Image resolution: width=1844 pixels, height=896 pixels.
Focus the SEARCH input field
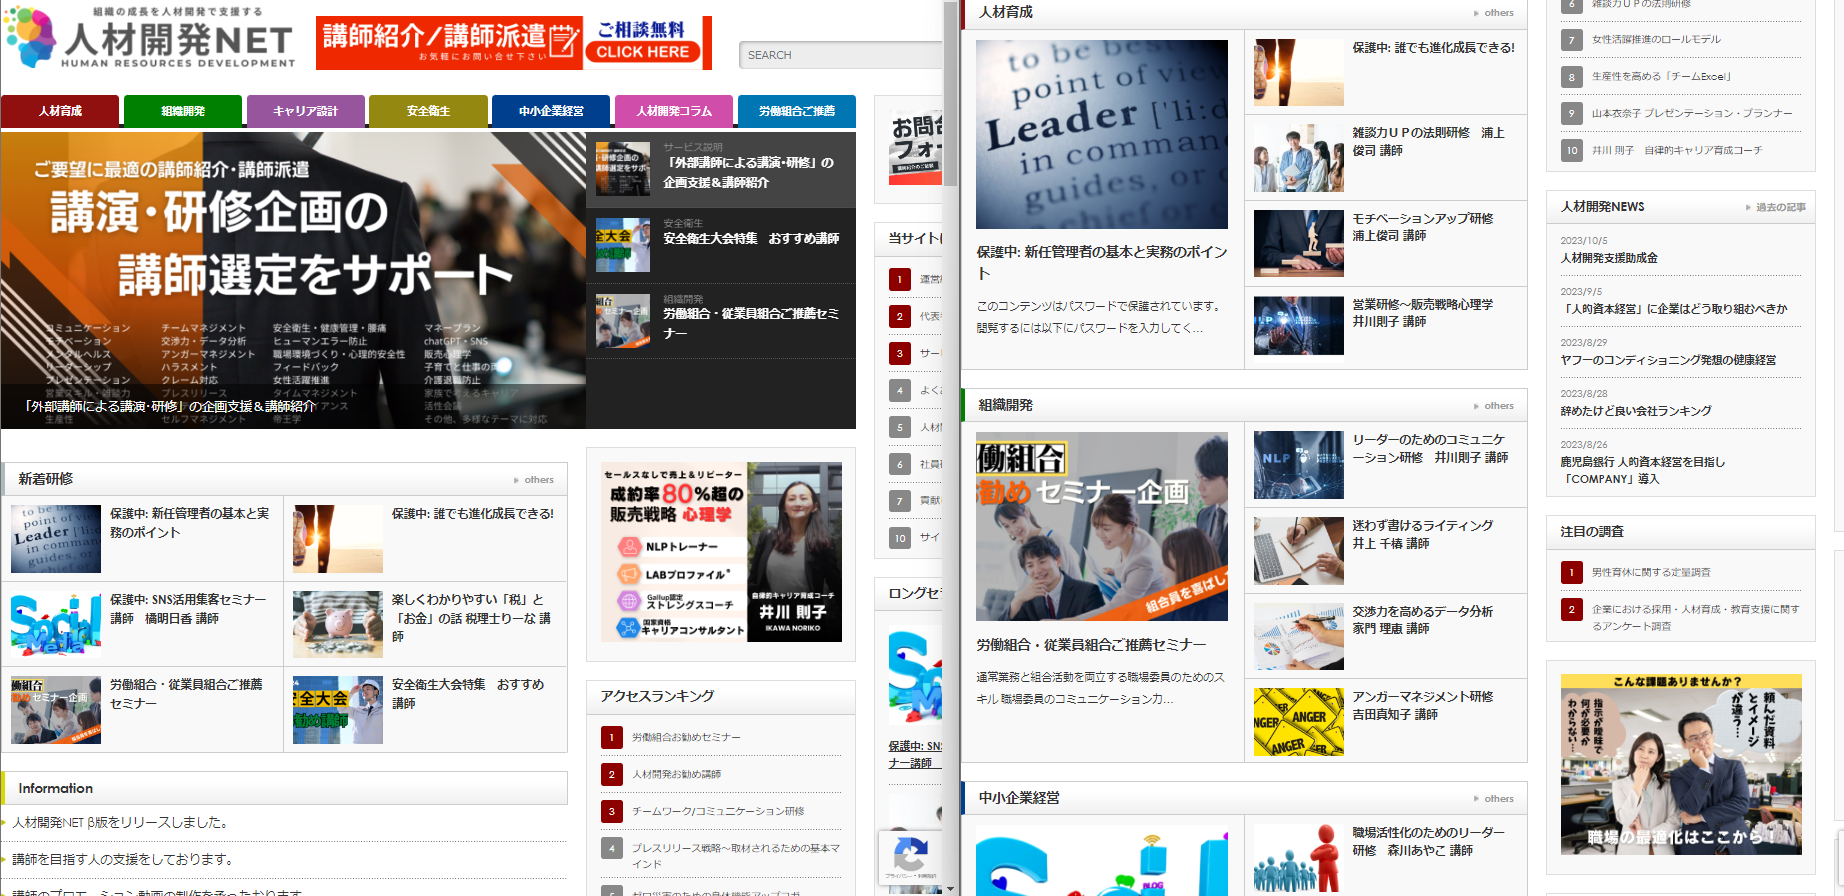coord(840,55)
